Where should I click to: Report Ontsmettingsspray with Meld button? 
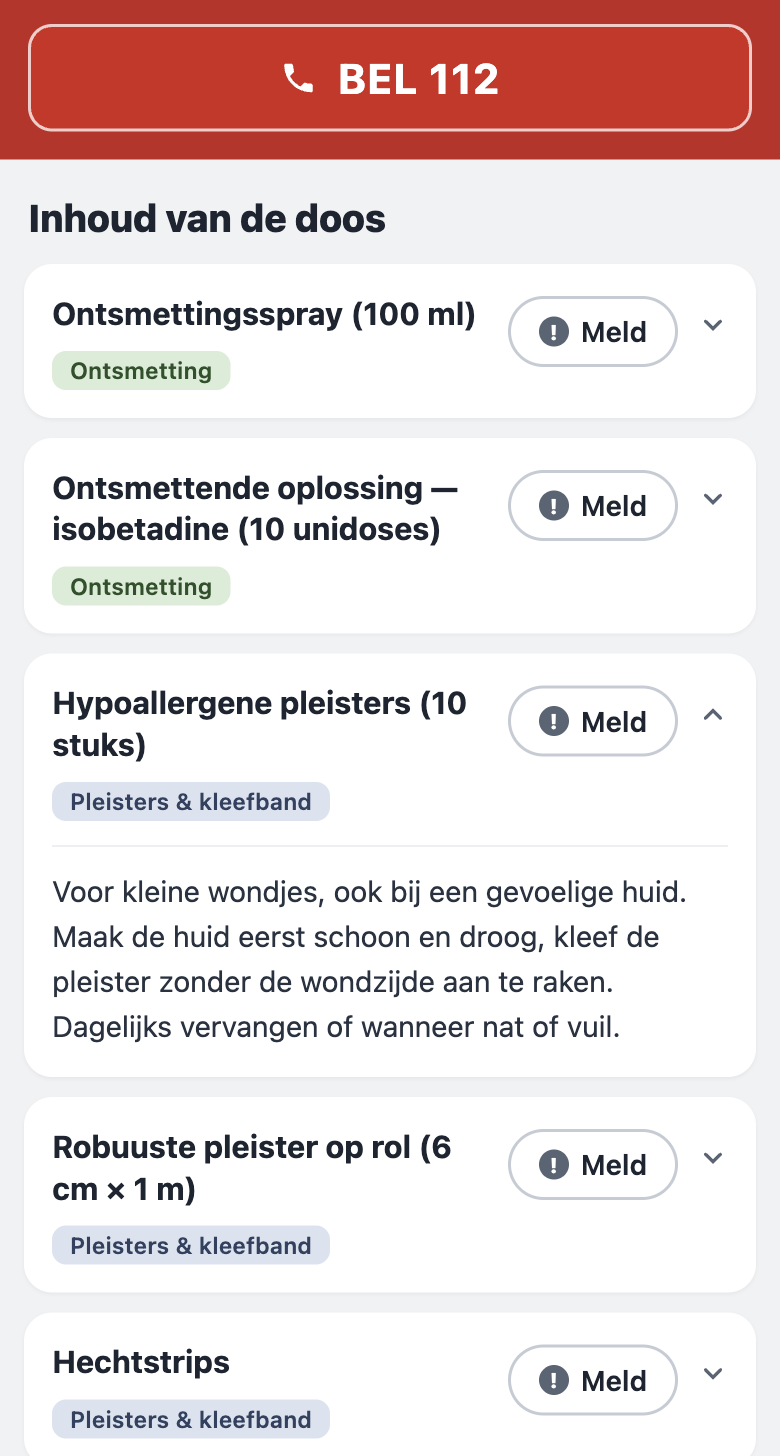(593, 332)
